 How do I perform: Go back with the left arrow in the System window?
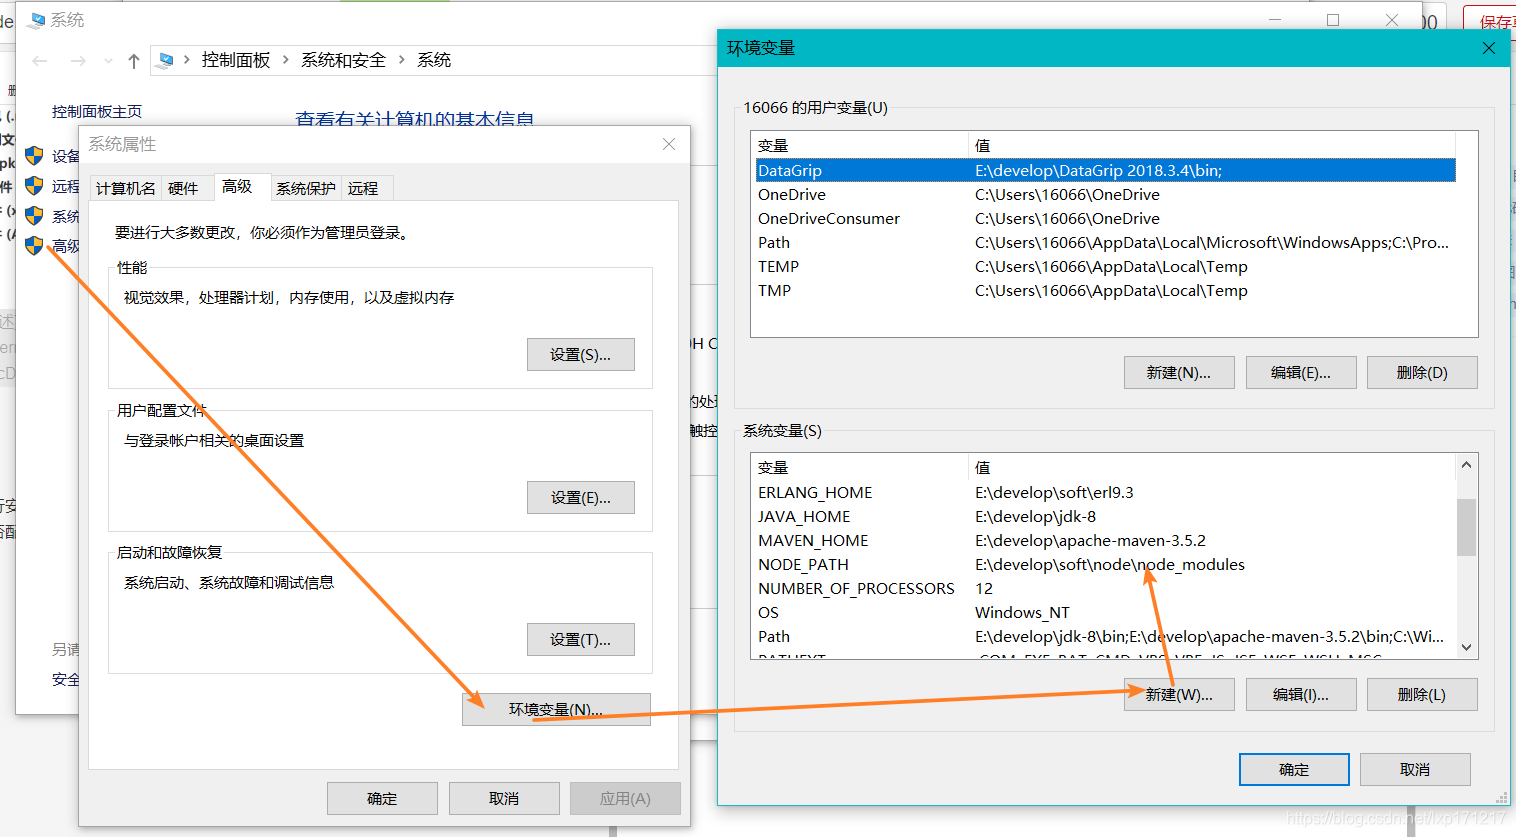point(40,61)
